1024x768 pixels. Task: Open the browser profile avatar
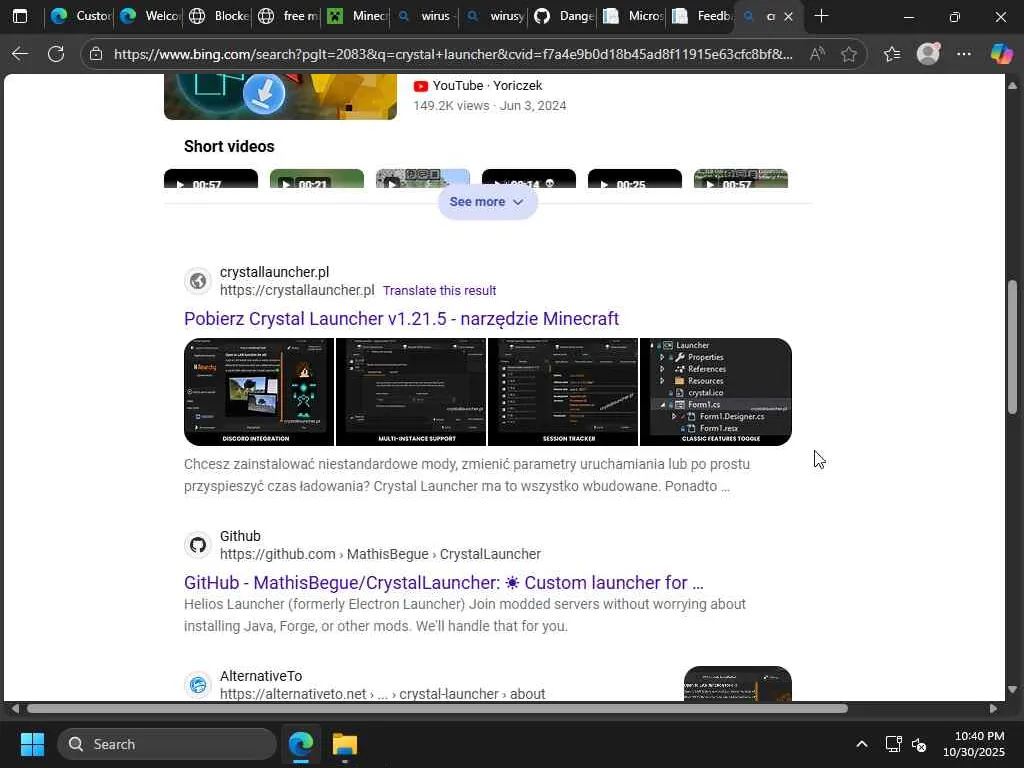point(928,54)
